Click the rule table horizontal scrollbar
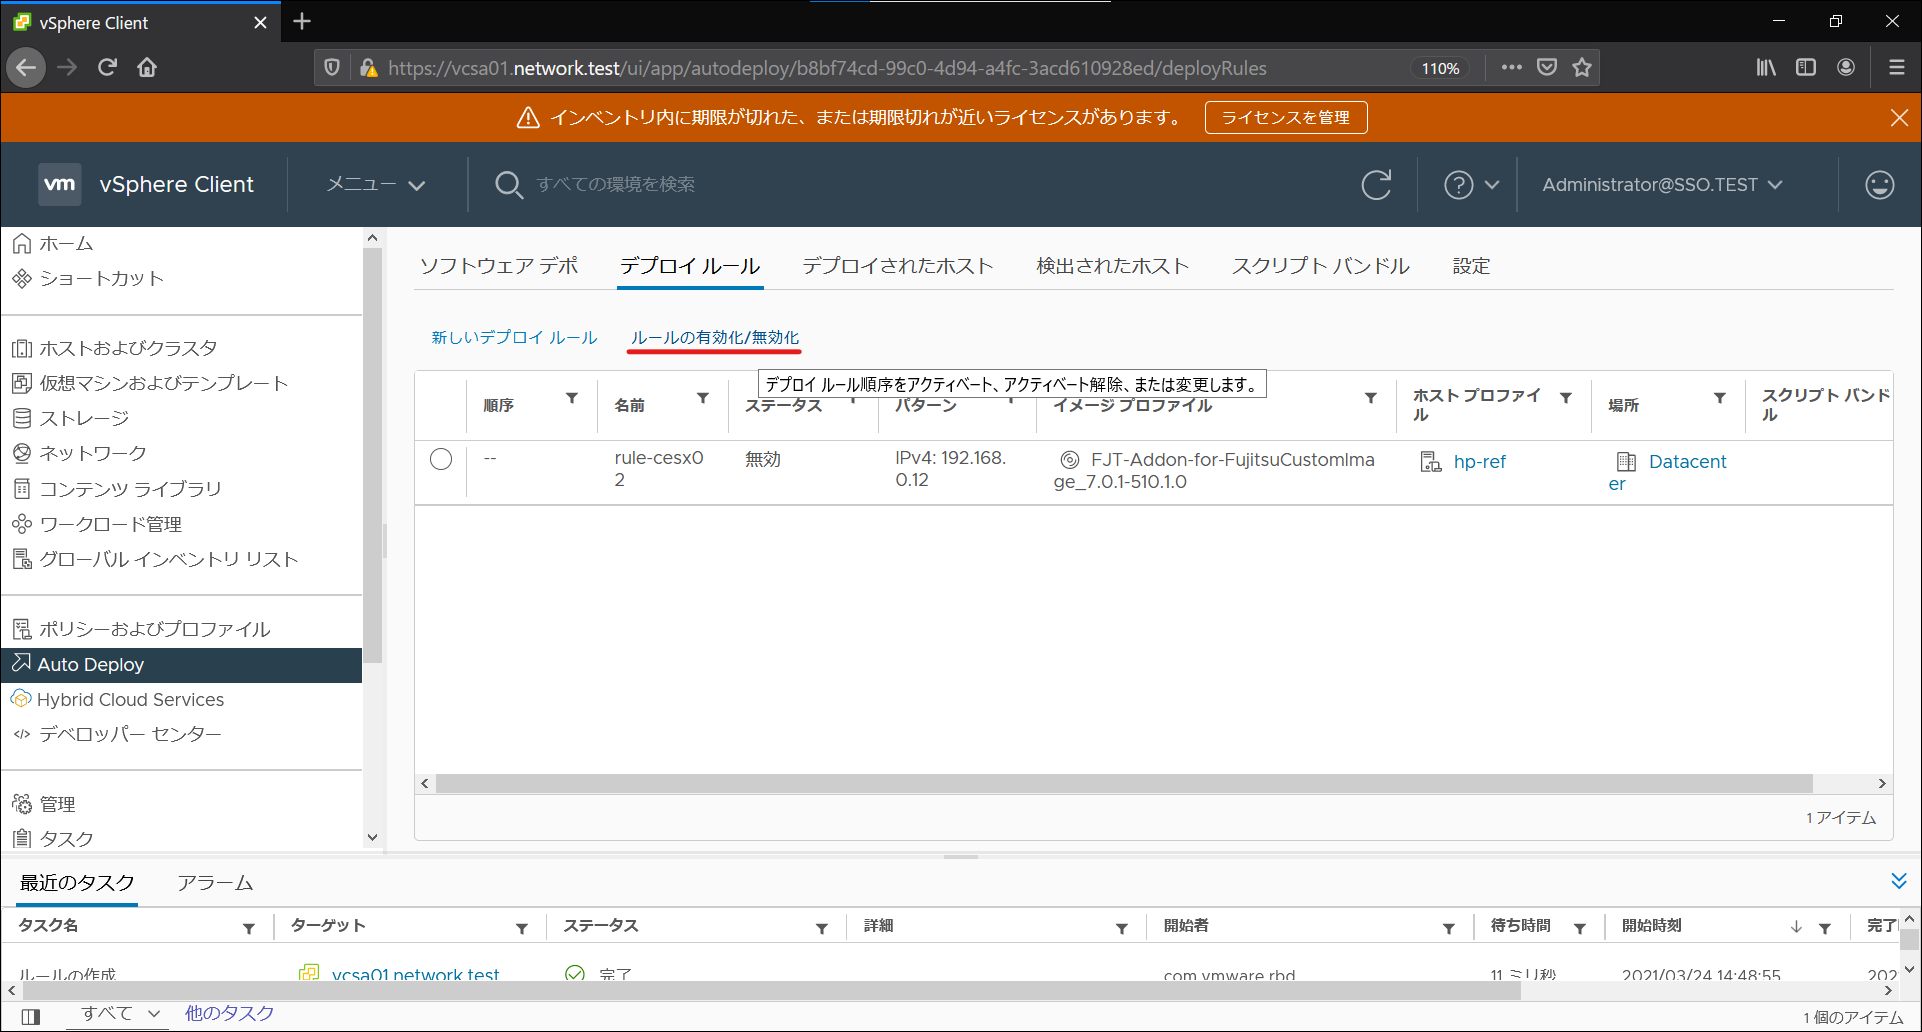1922x1032 pixels. coord(1124,783)
